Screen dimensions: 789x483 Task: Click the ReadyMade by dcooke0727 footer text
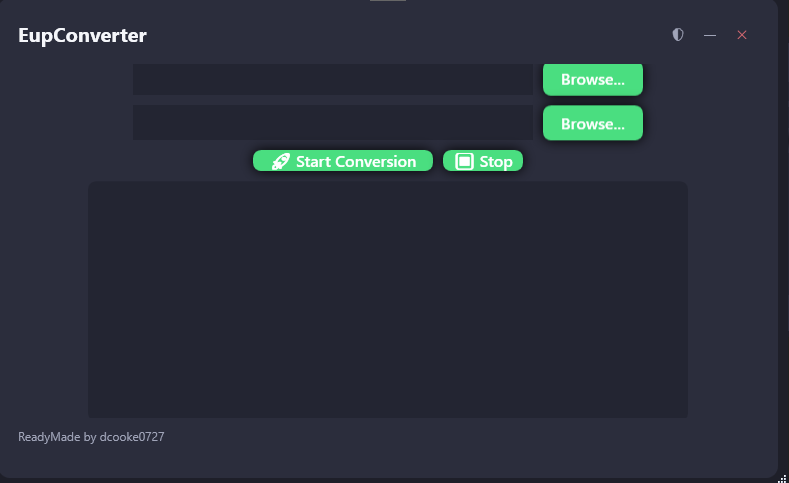91,437
